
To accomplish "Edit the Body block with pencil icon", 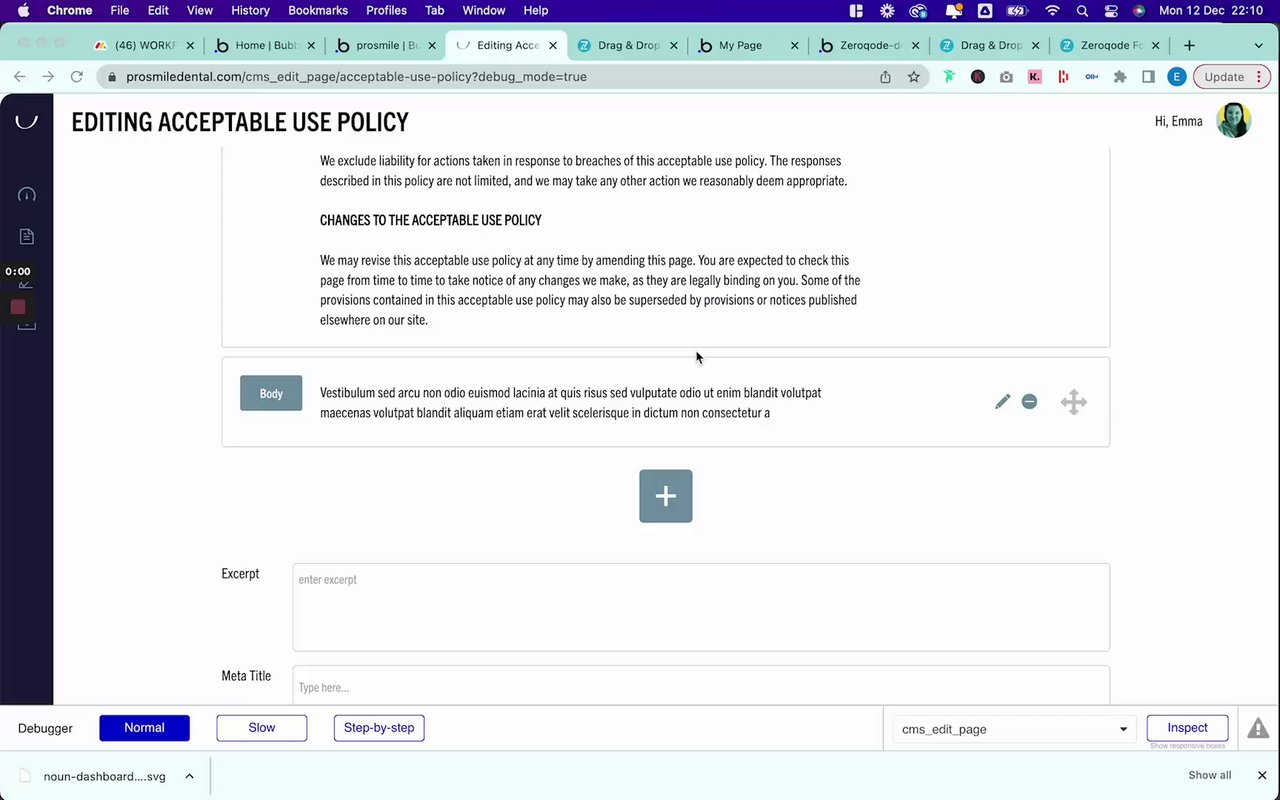I will (x=1002, y=402).
